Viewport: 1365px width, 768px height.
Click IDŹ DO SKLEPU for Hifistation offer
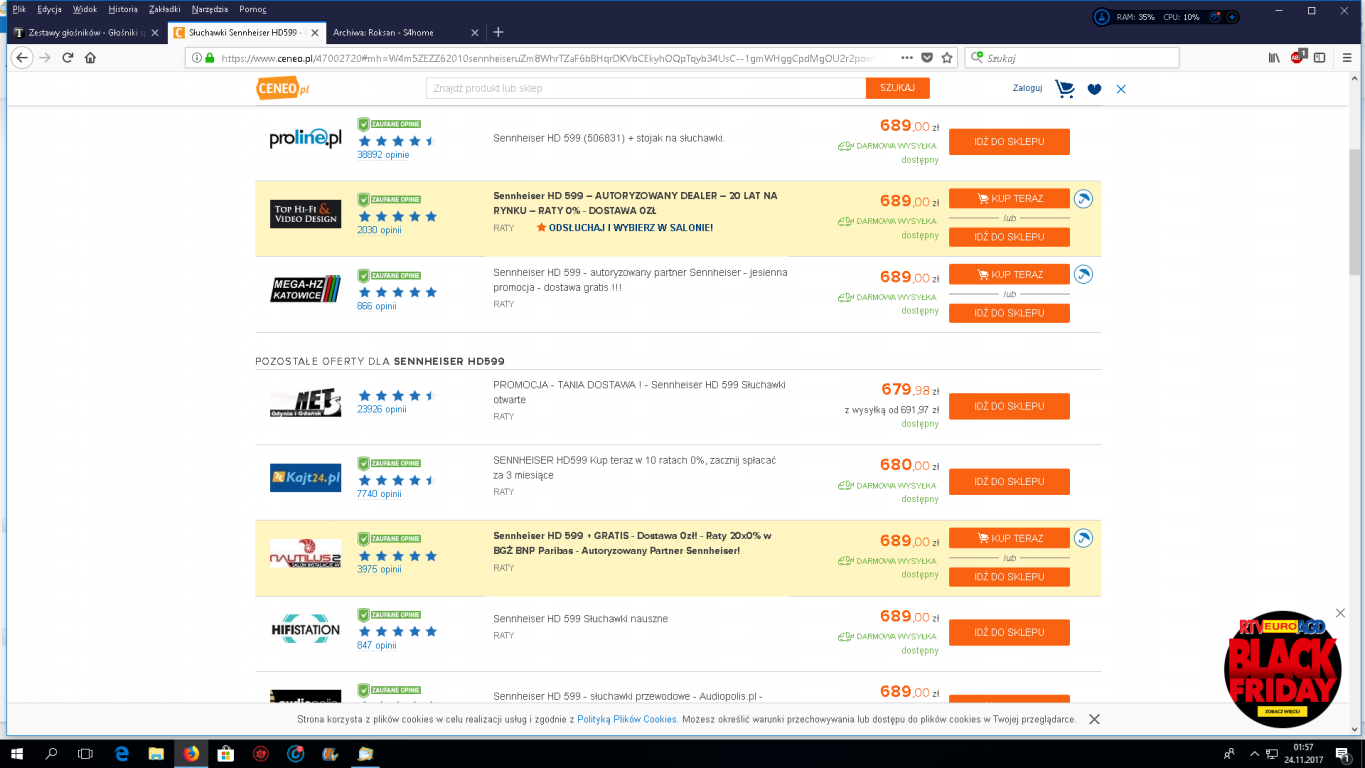click(1009, 633)
